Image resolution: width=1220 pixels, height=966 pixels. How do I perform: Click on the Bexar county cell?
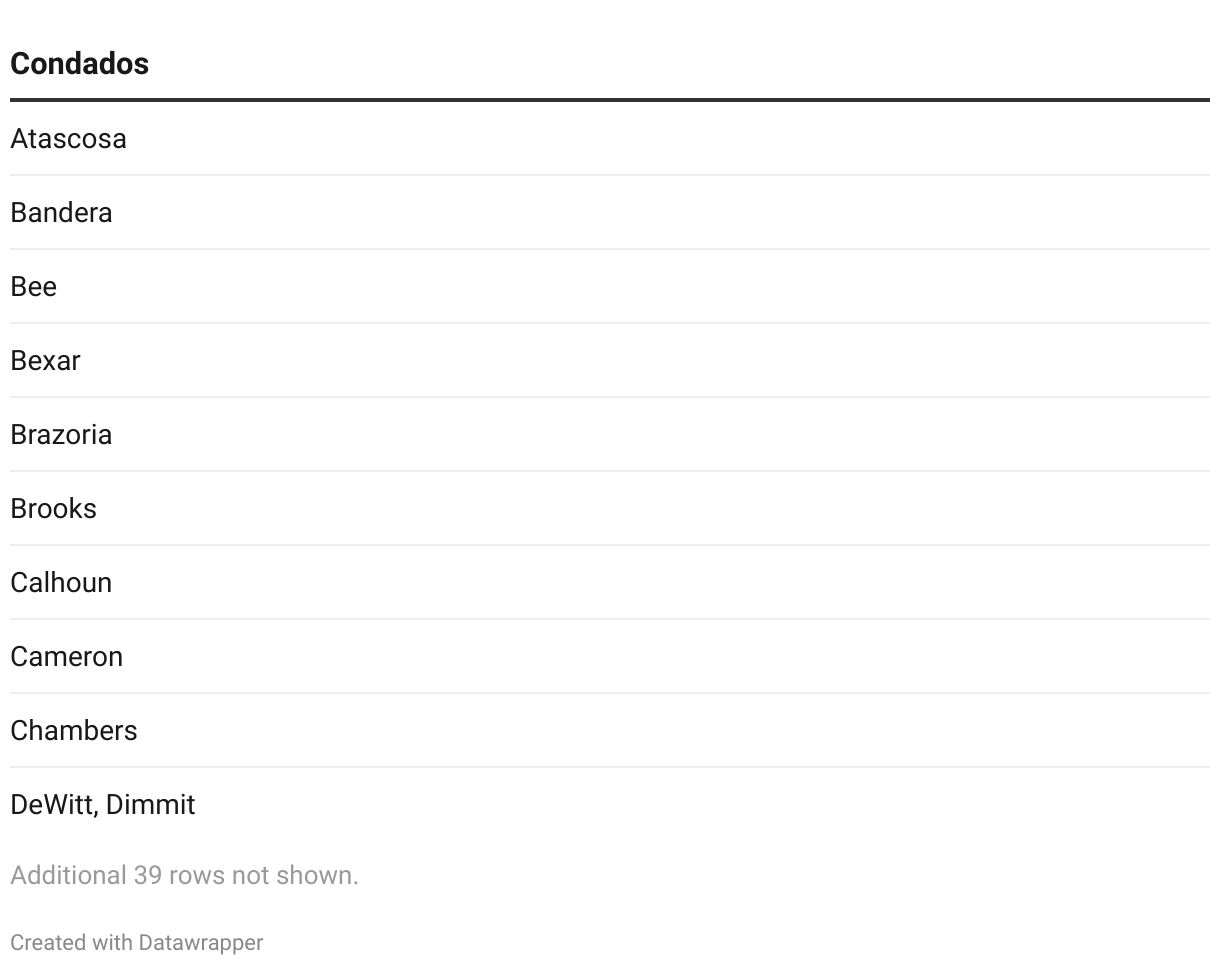click(x=45, y=361)
